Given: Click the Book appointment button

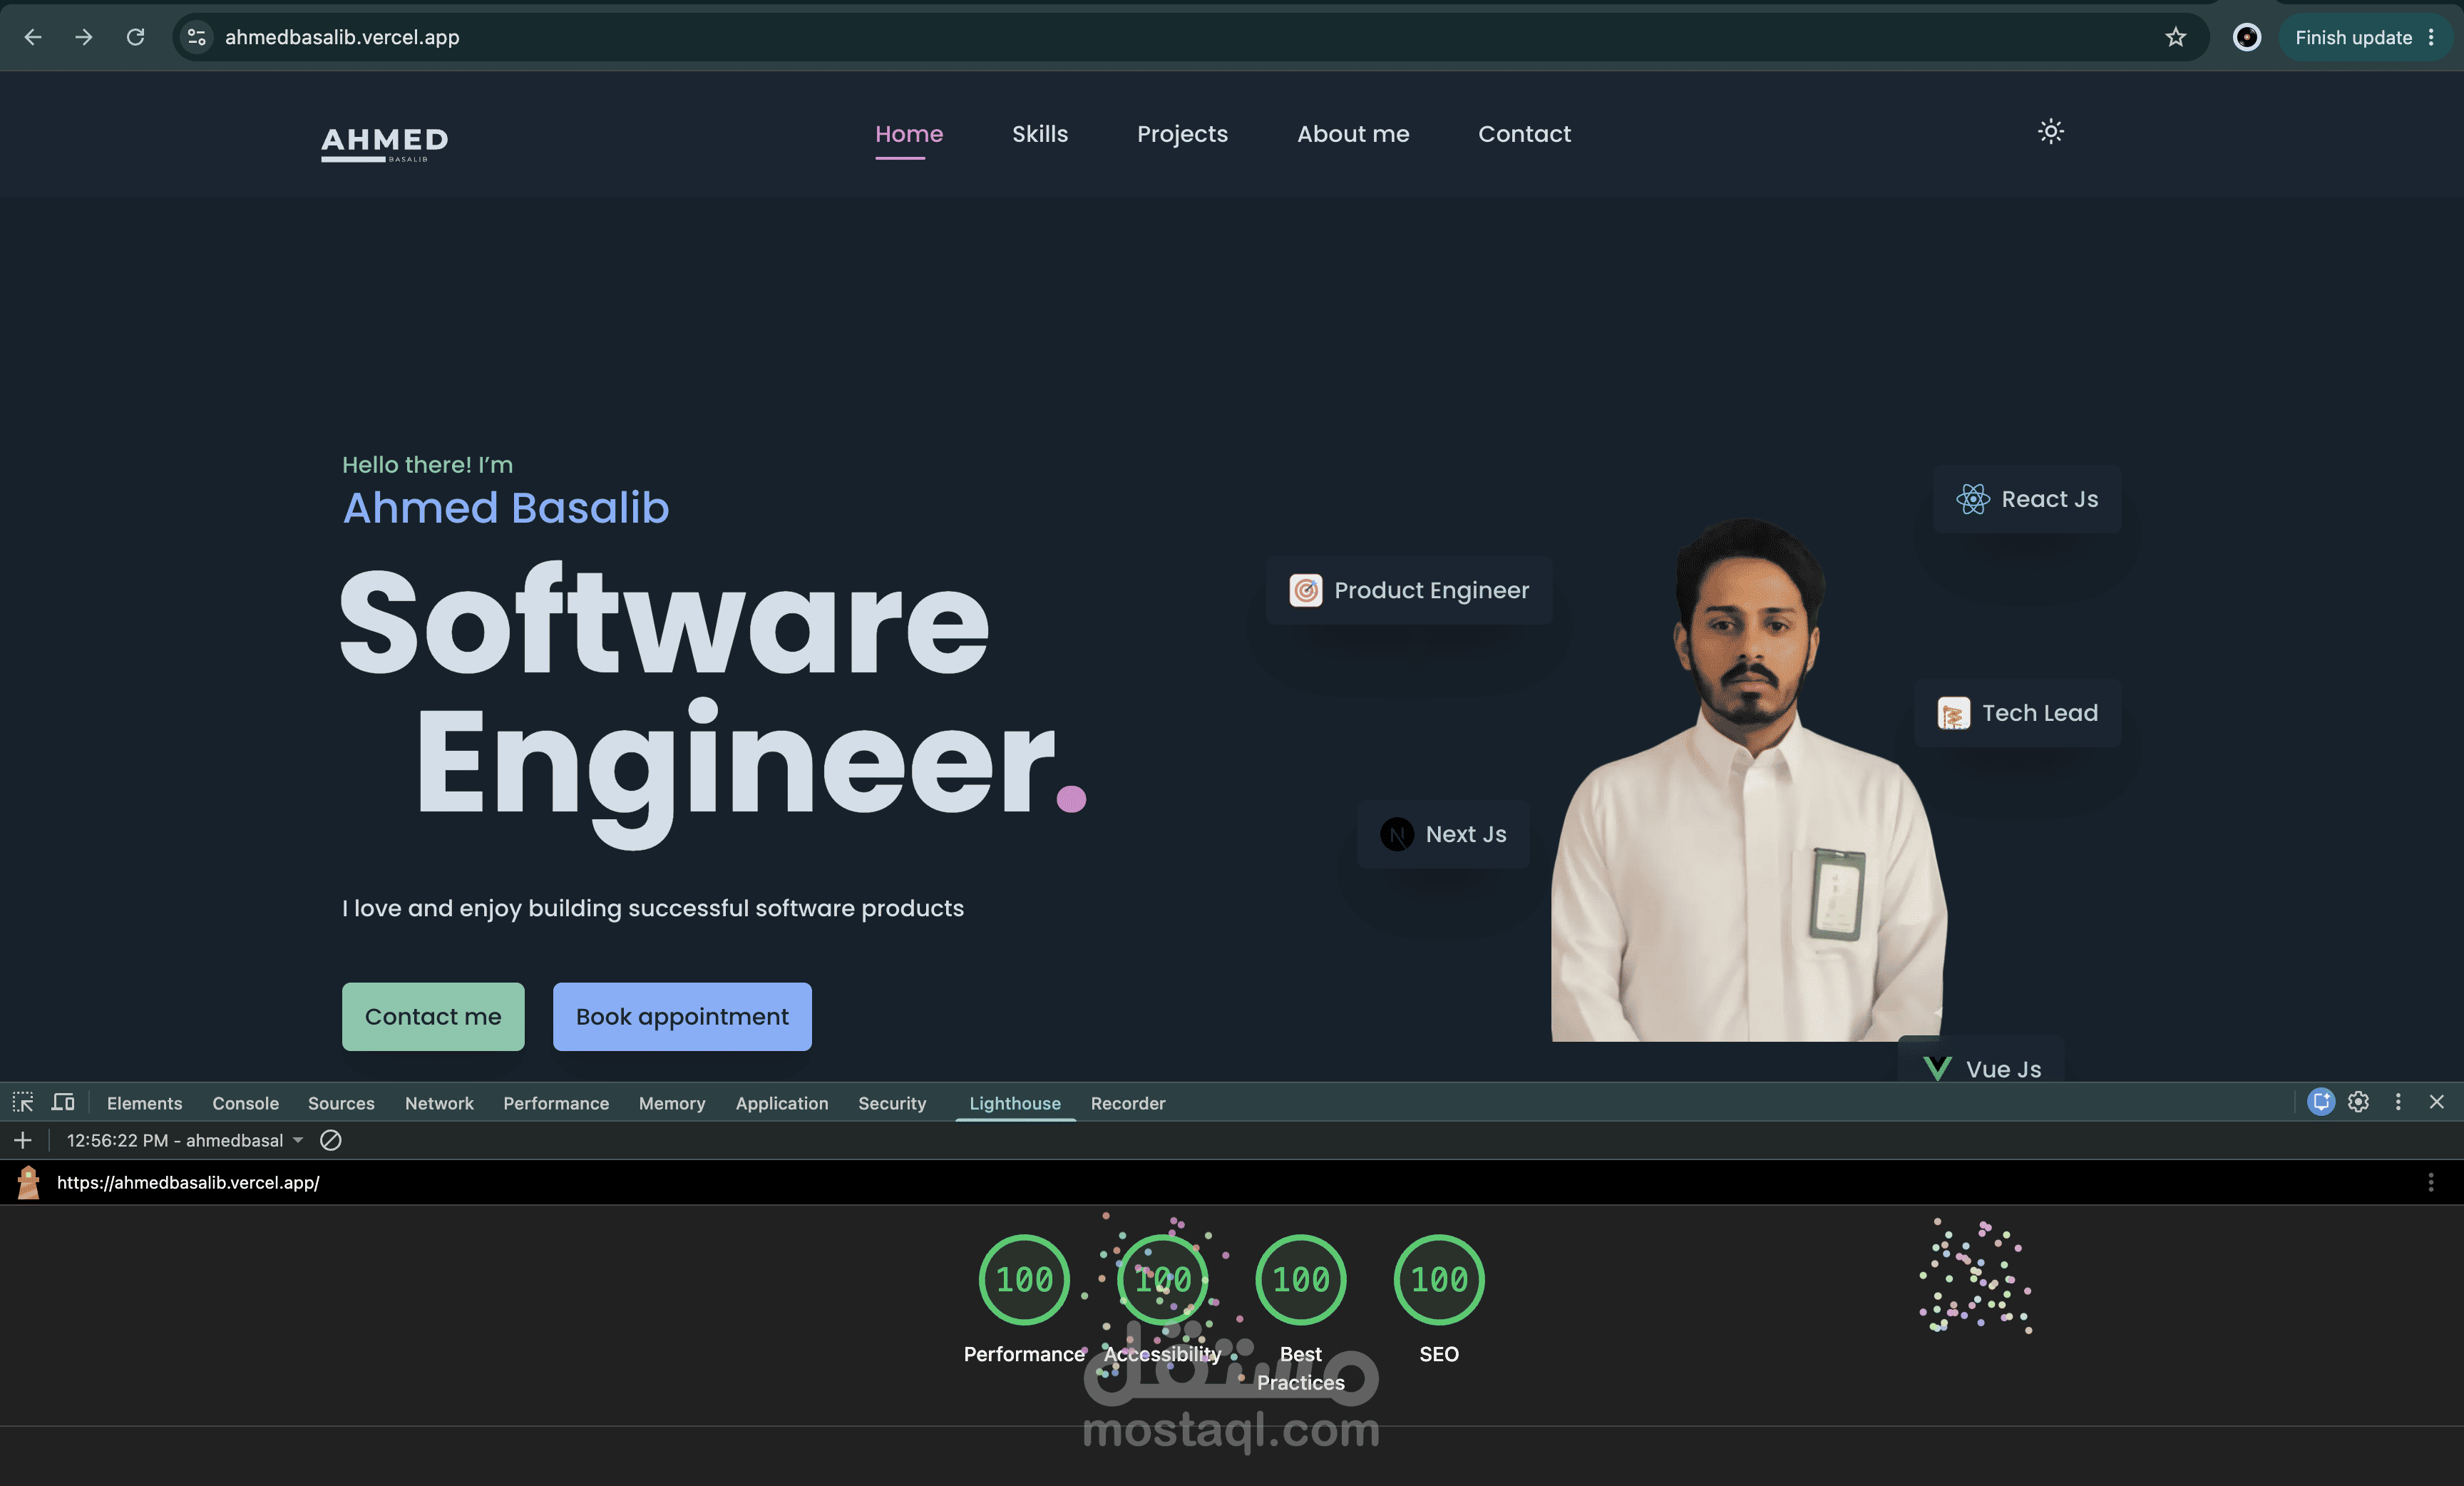Looking at the screenshot, I should (x=682, y=1016).
